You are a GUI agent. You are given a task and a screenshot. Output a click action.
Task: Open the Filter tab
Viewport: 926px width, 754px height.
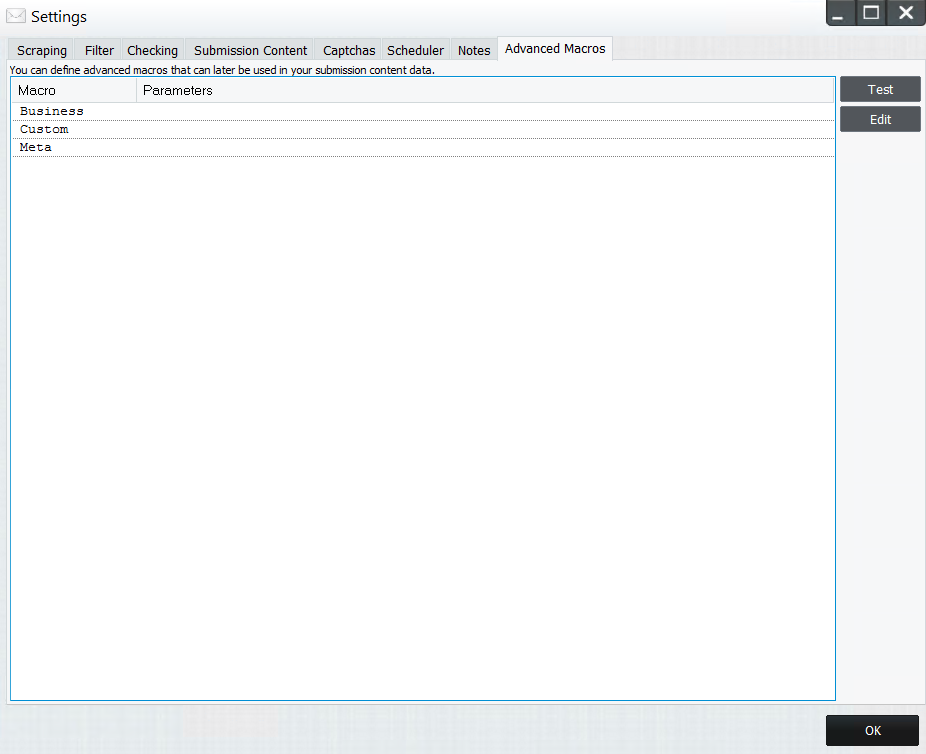tap(99, 50)
